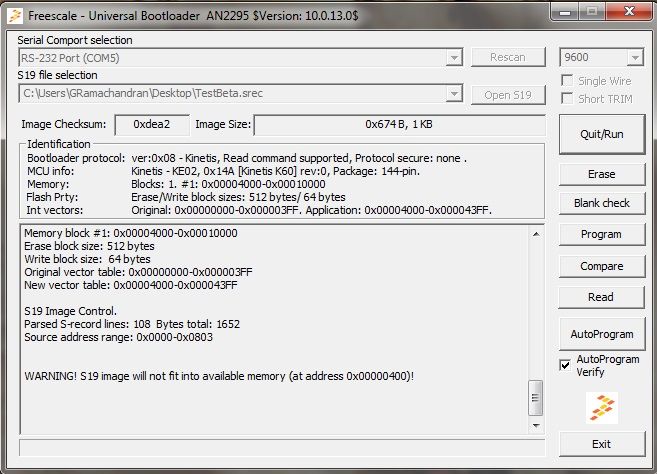Click the TestBeta.srec file path field

pyautogui.click(x=241, y=93)
